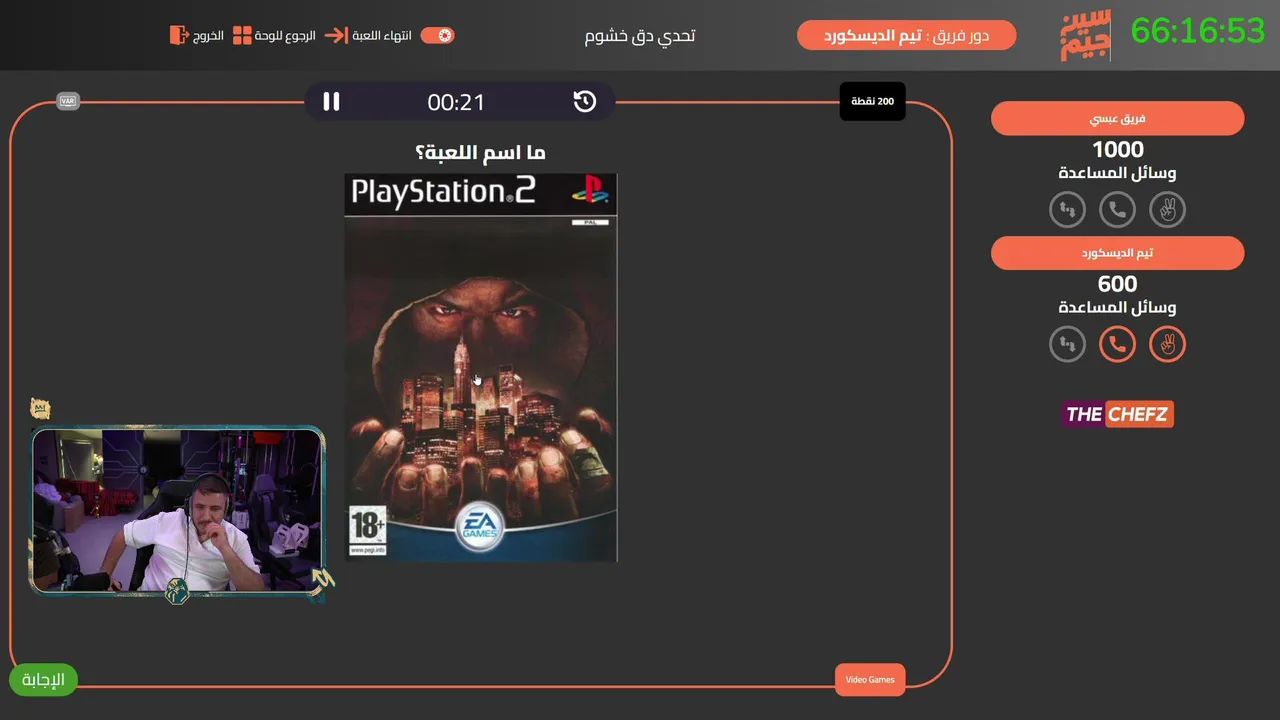Click the green 66:16:53 stream clock
Viewport: 1280px width, 720px height.
1198,31
